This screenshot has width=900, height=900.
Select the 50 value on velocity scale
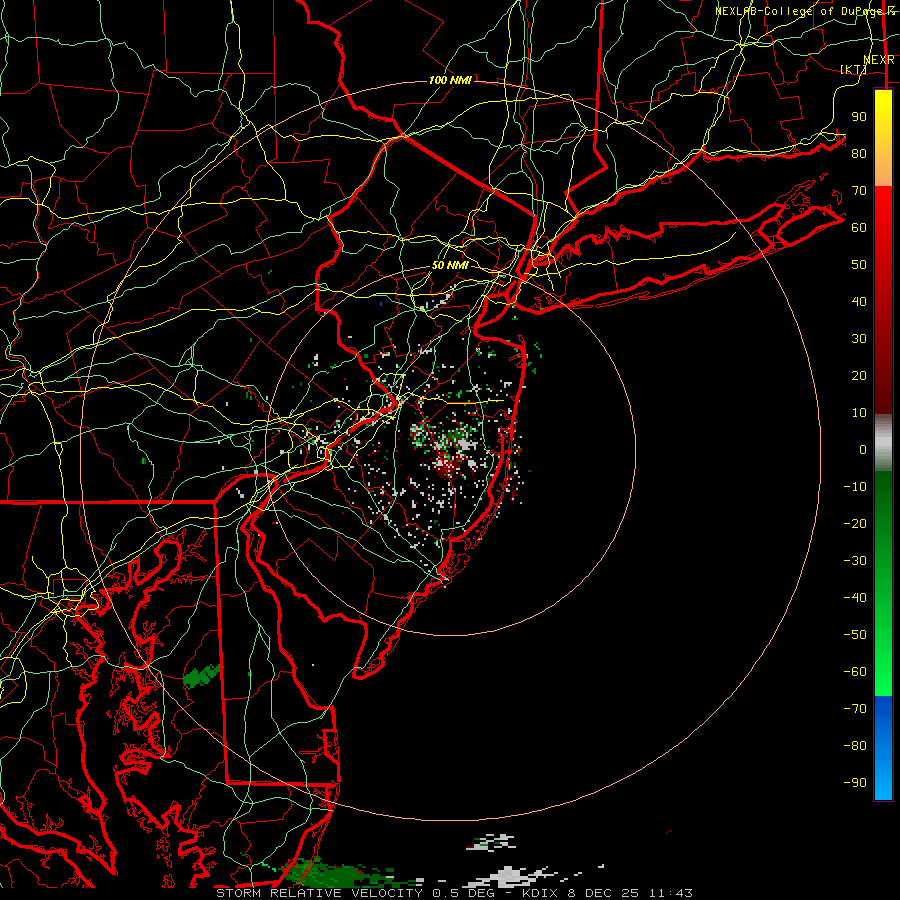[x=859, y=265]
